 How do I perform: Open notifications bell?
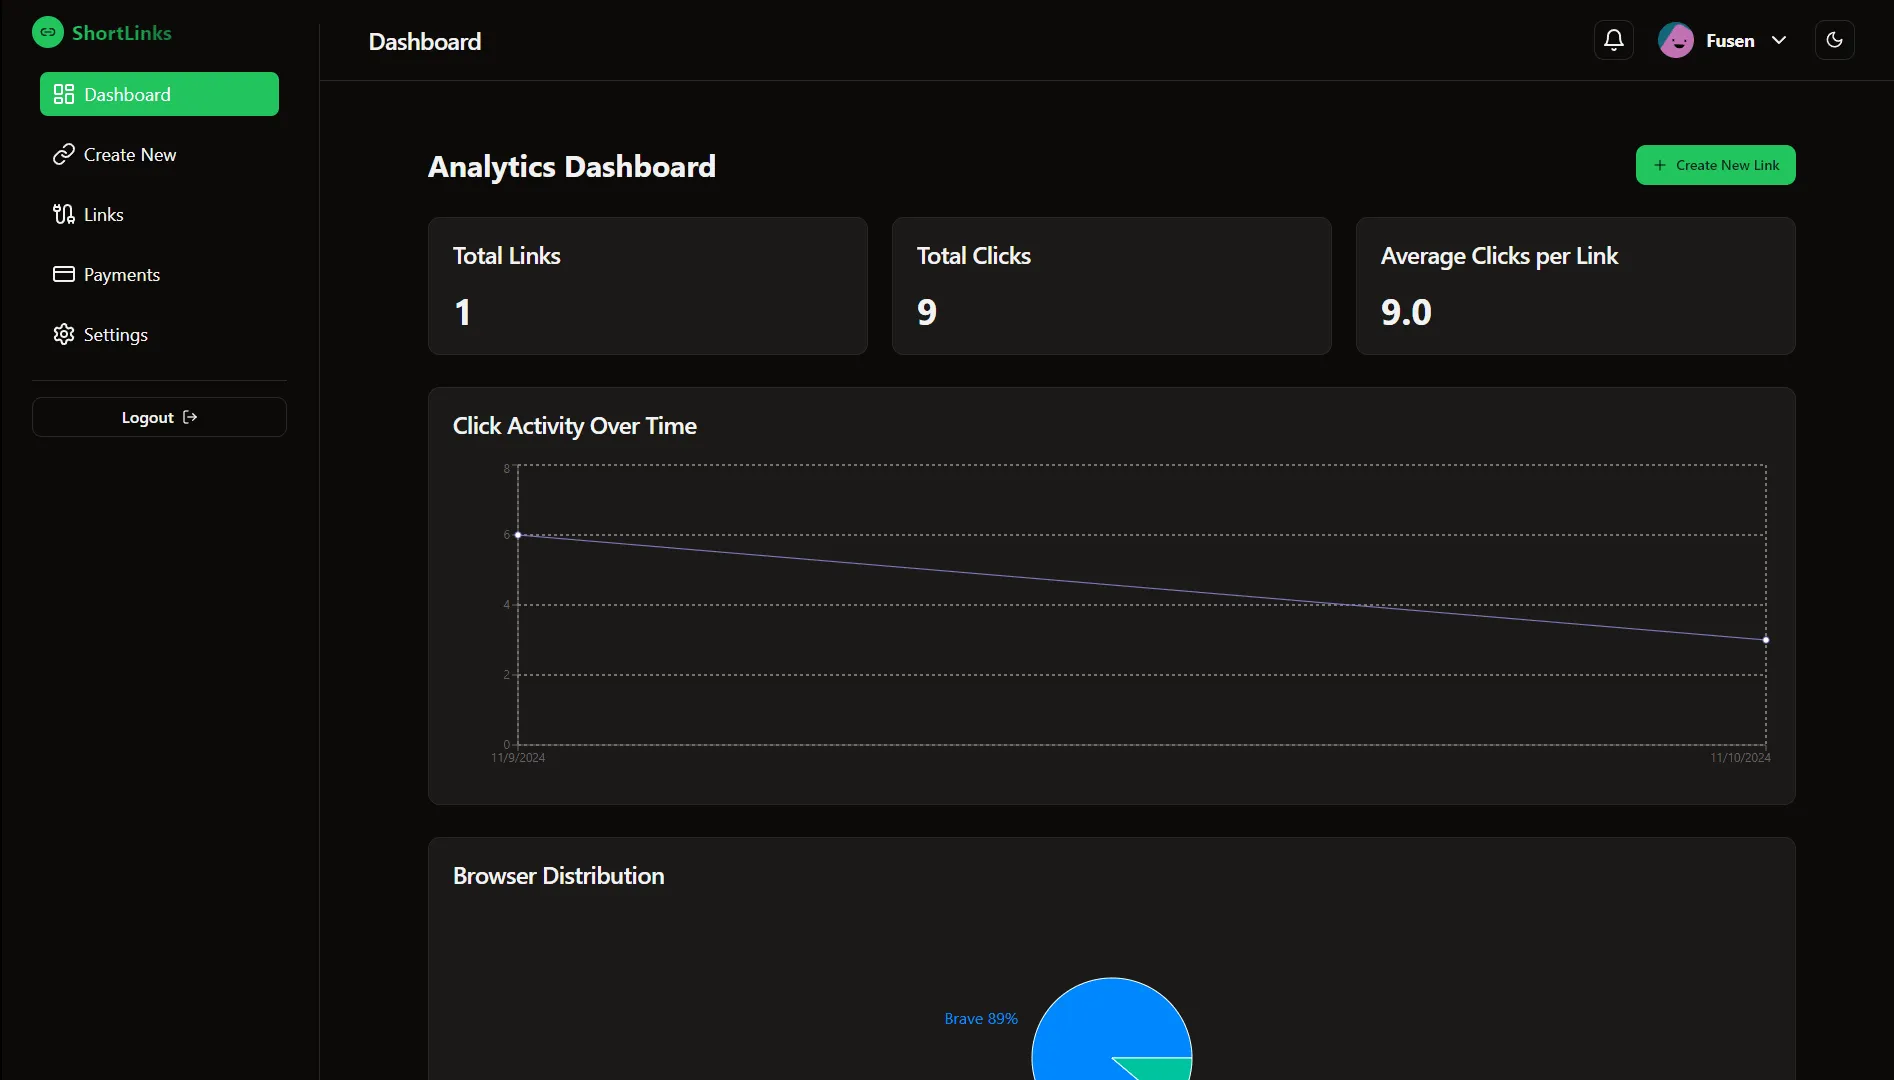click(x=1614, y=40)
